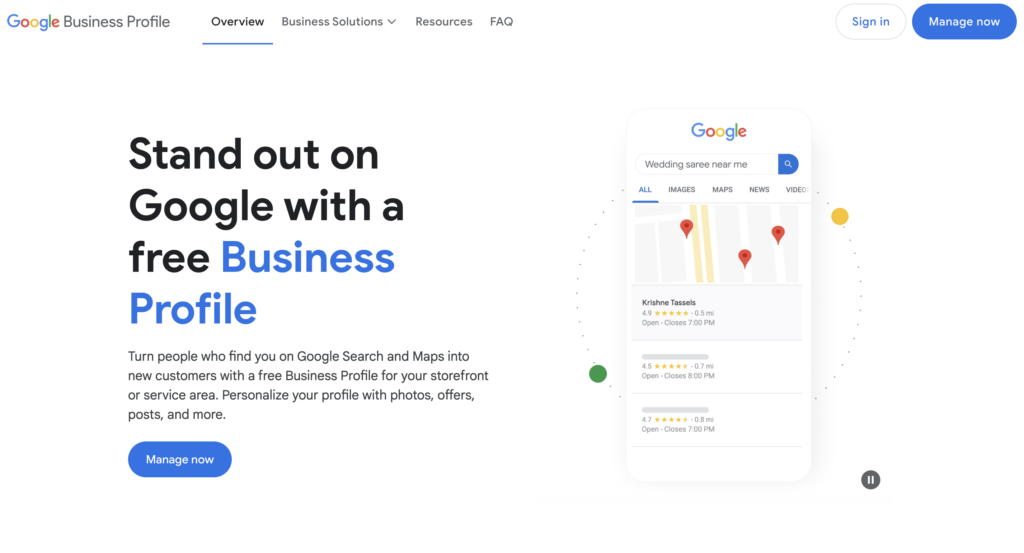Click the rightmost red map pin
This screenshot has height=553, width=1024.
click(x=778, y=234)
